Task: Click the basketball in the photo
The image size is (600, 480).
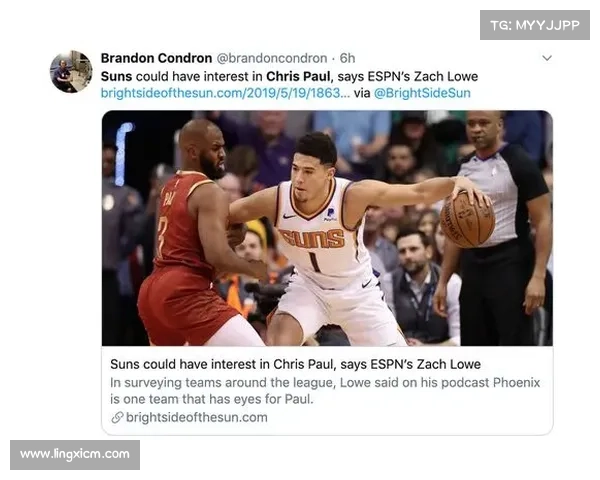Action: 467,219
